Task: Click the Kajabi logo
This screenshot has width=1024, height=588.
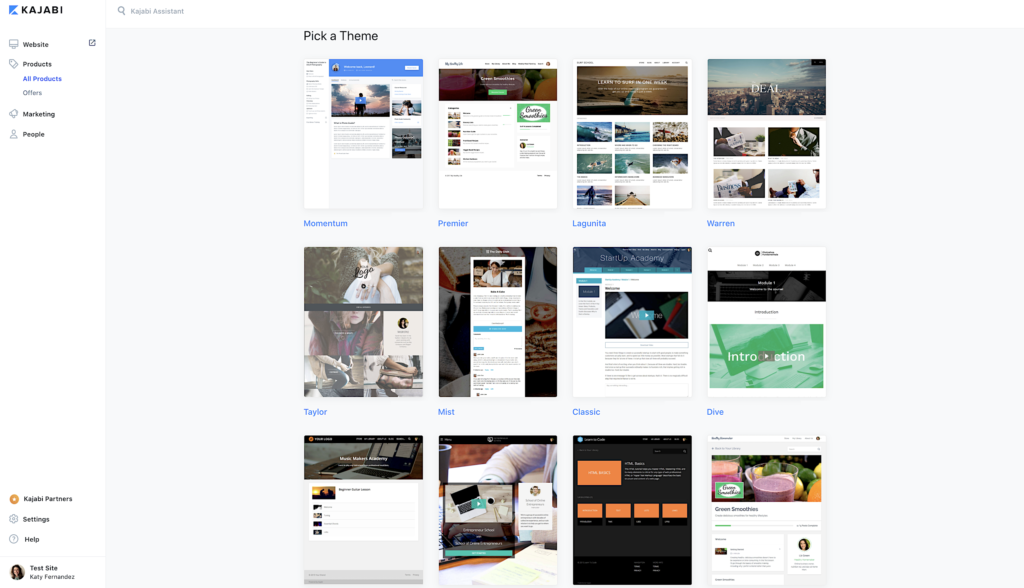Action: 35,10
